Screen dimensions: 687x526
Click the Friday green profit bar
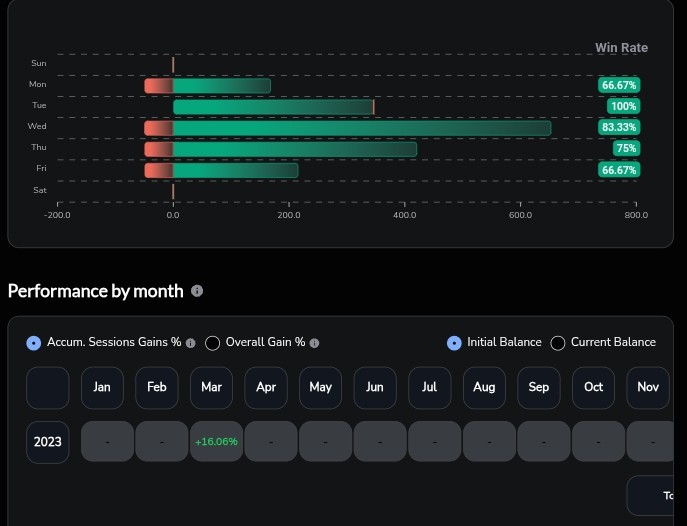coord(236,170)
